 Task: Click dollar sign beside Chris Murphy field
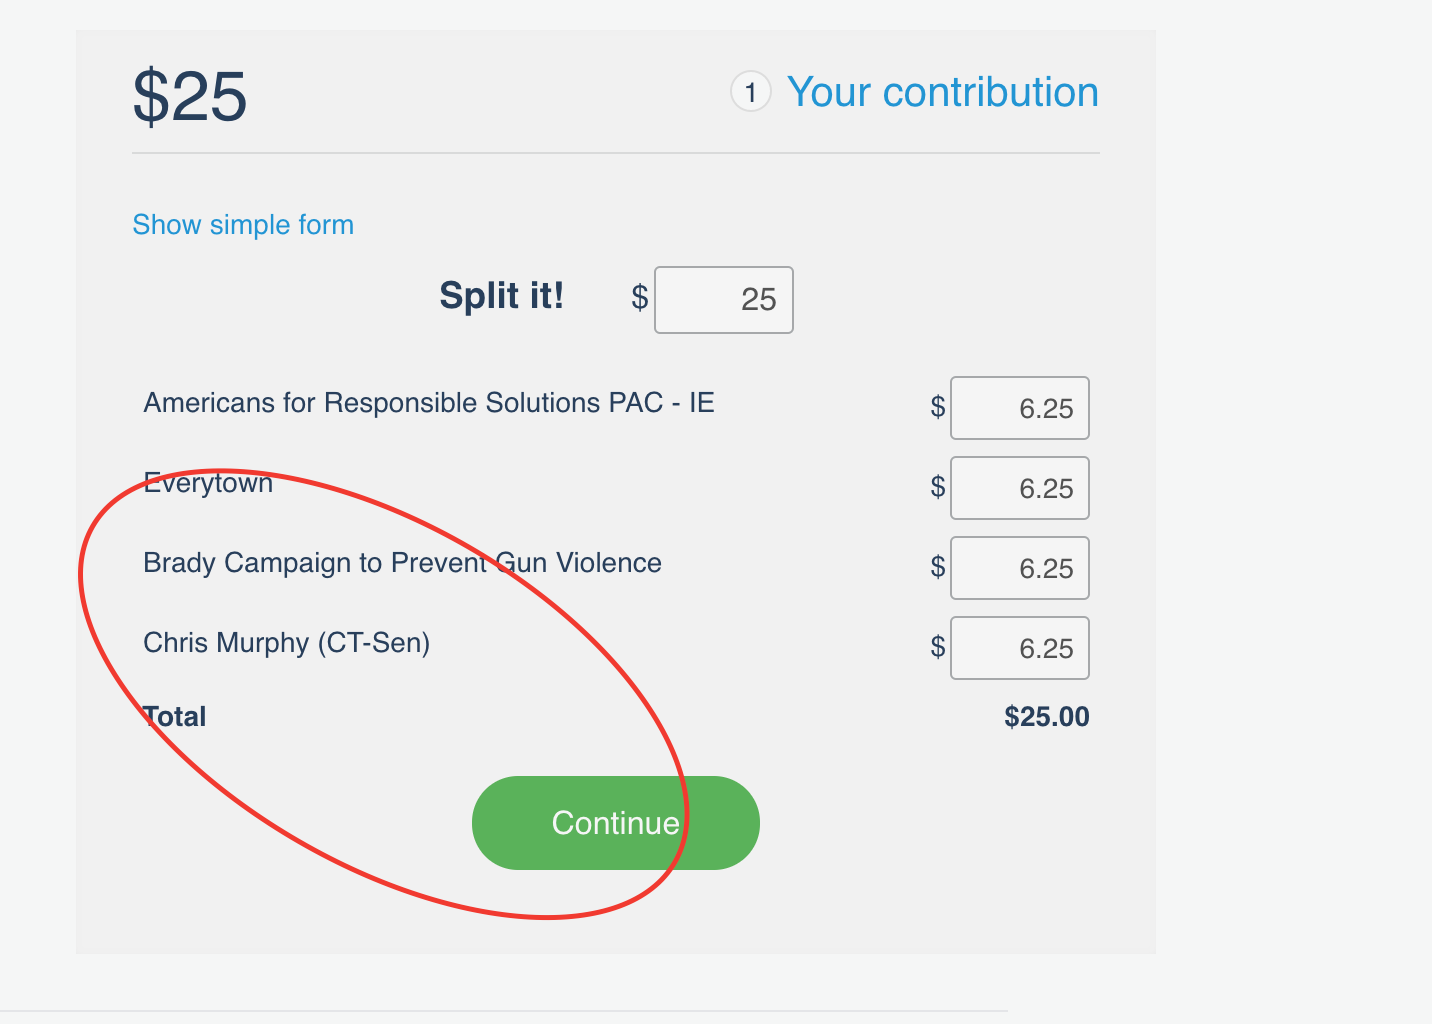click(938, 647)
